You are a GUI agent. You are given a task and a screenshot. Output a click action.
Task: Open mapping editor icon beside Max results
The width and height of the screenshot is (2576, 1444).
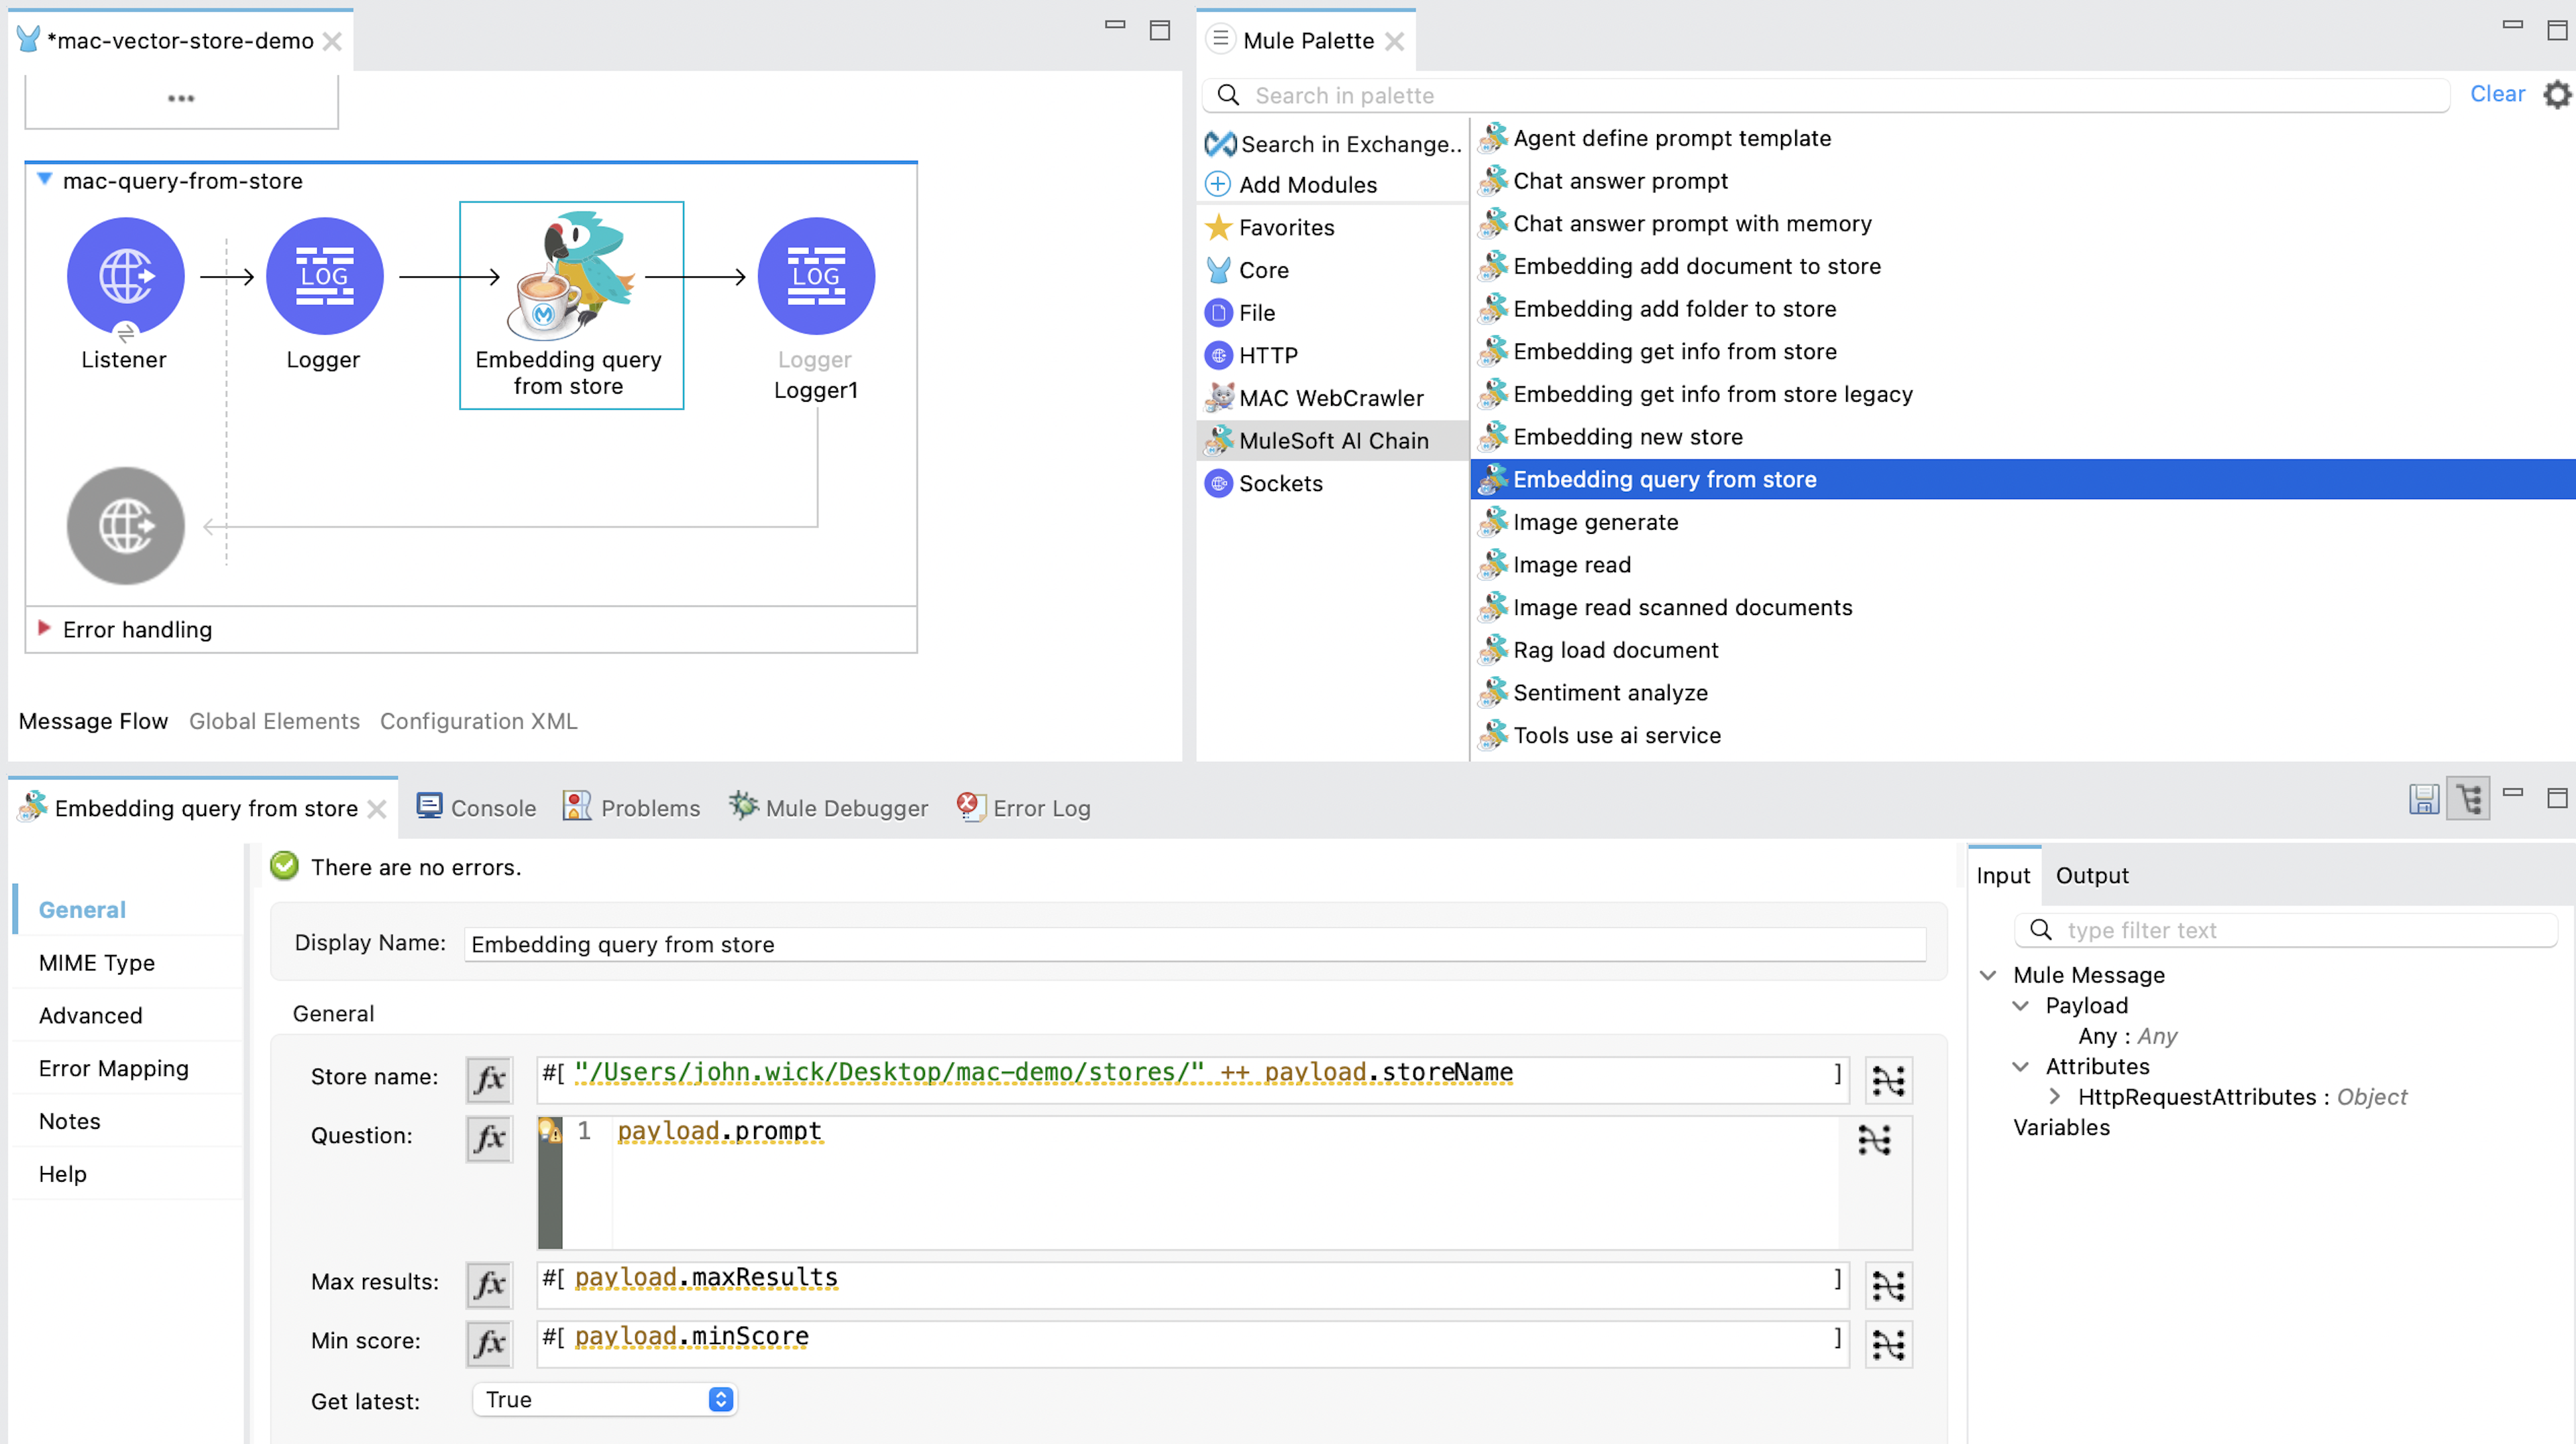(x=1888, y=1285)
